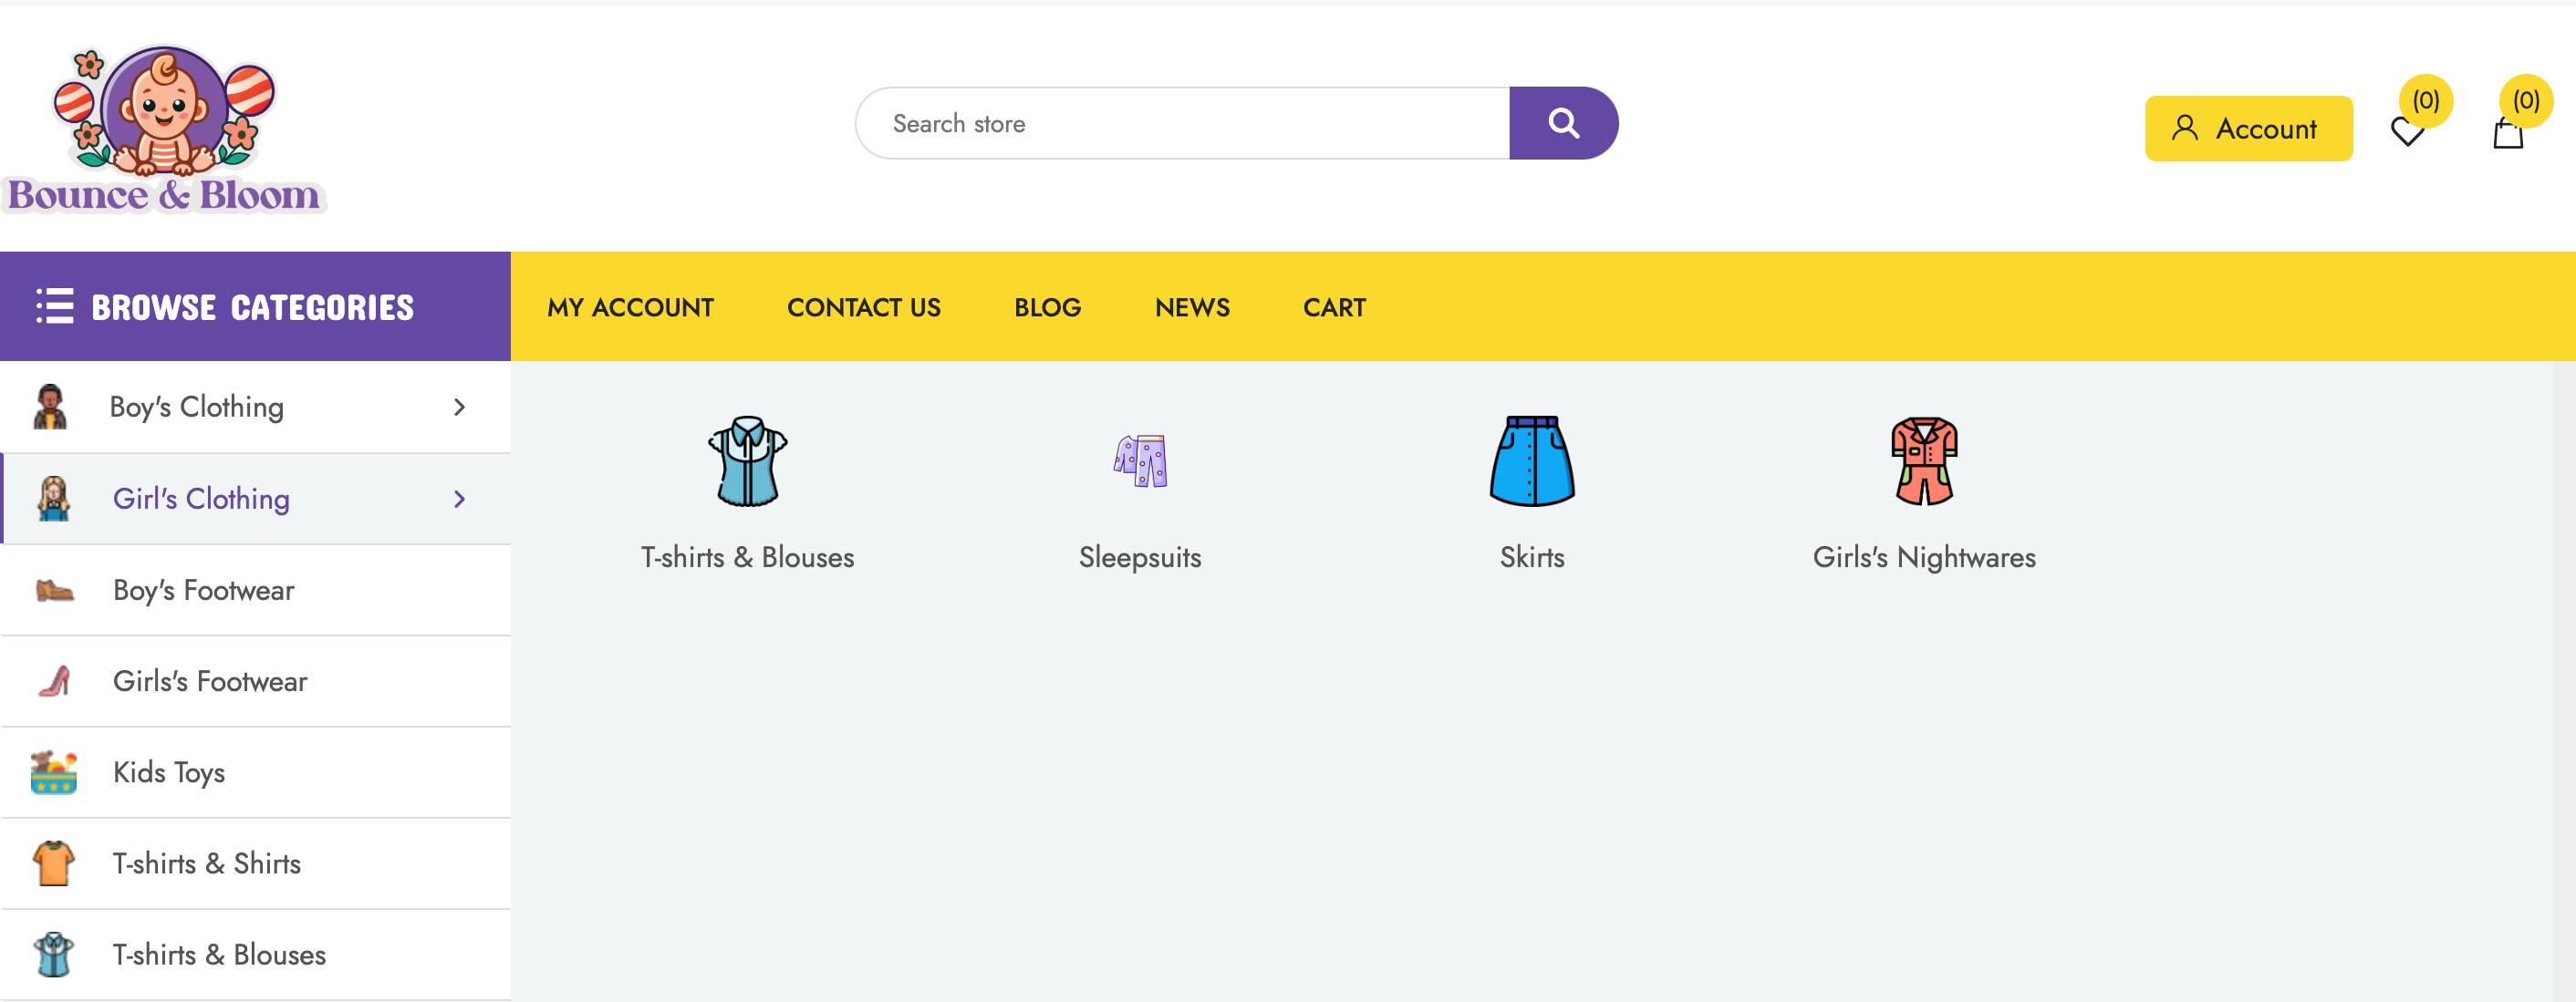Open the Cart menu item
Screen dimensions: 2576x1002
(x=1334, y=307)
